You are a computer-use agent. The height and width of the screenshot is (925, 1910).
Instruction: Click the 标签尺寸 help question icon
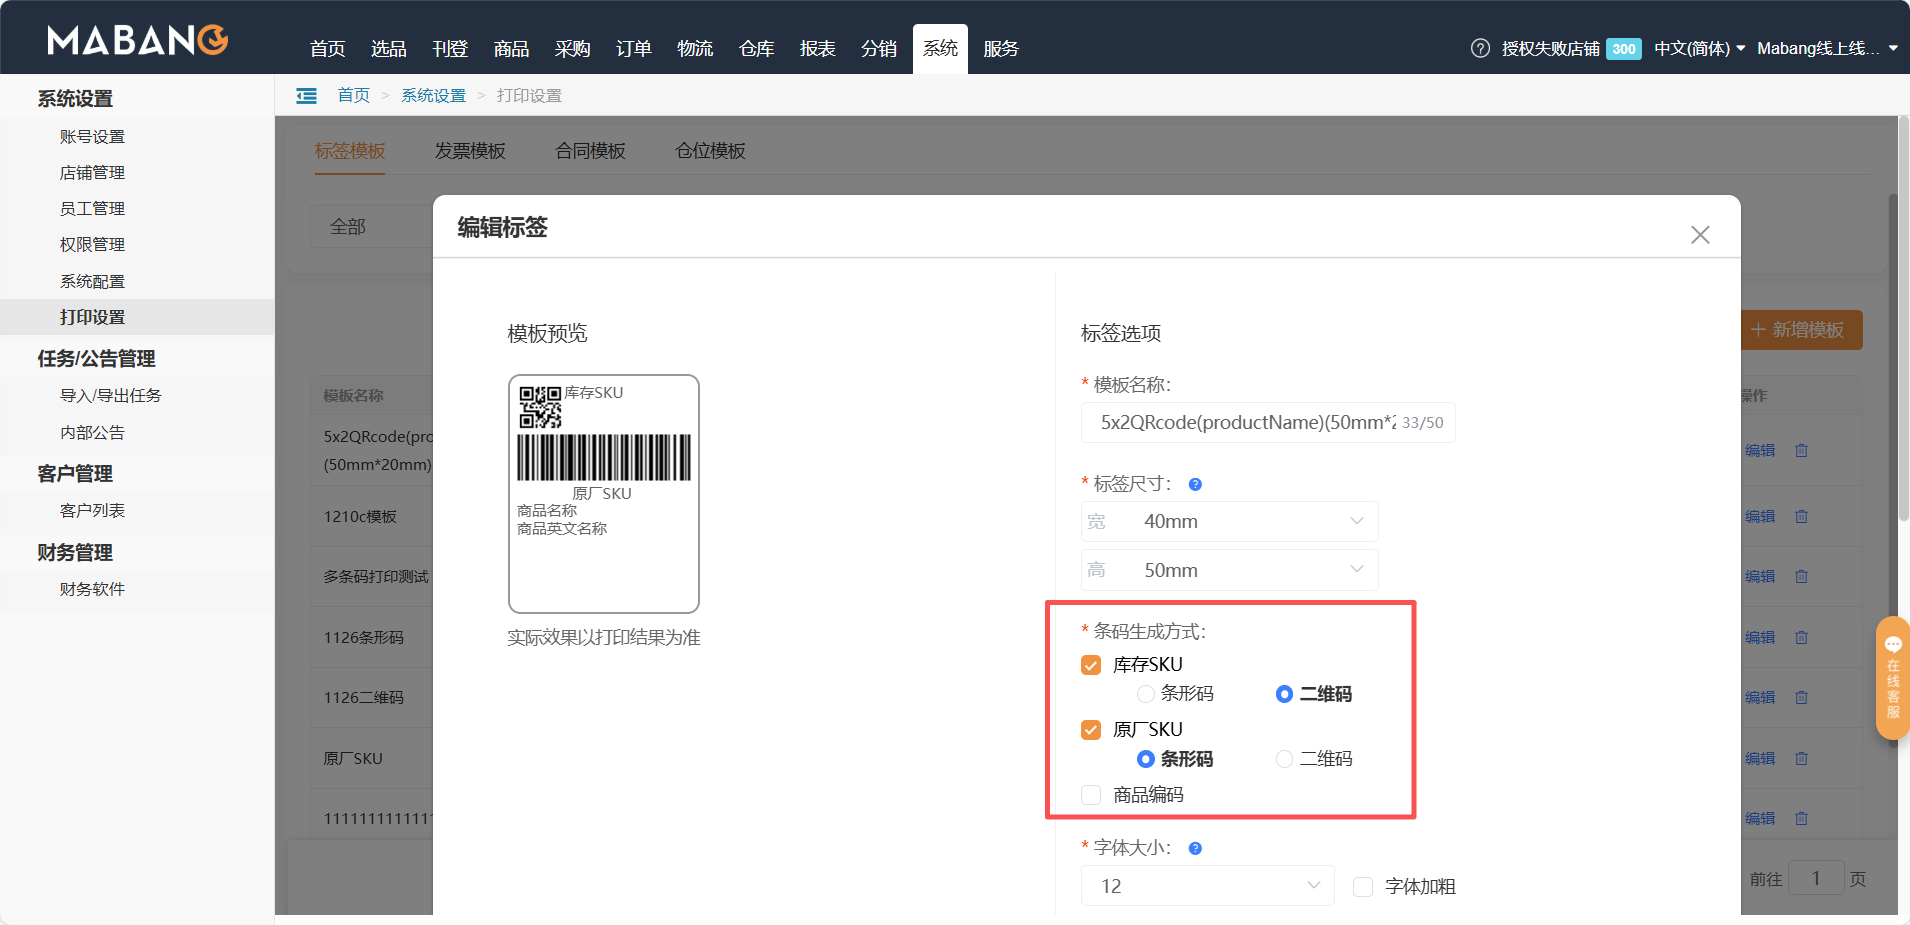1196,484
